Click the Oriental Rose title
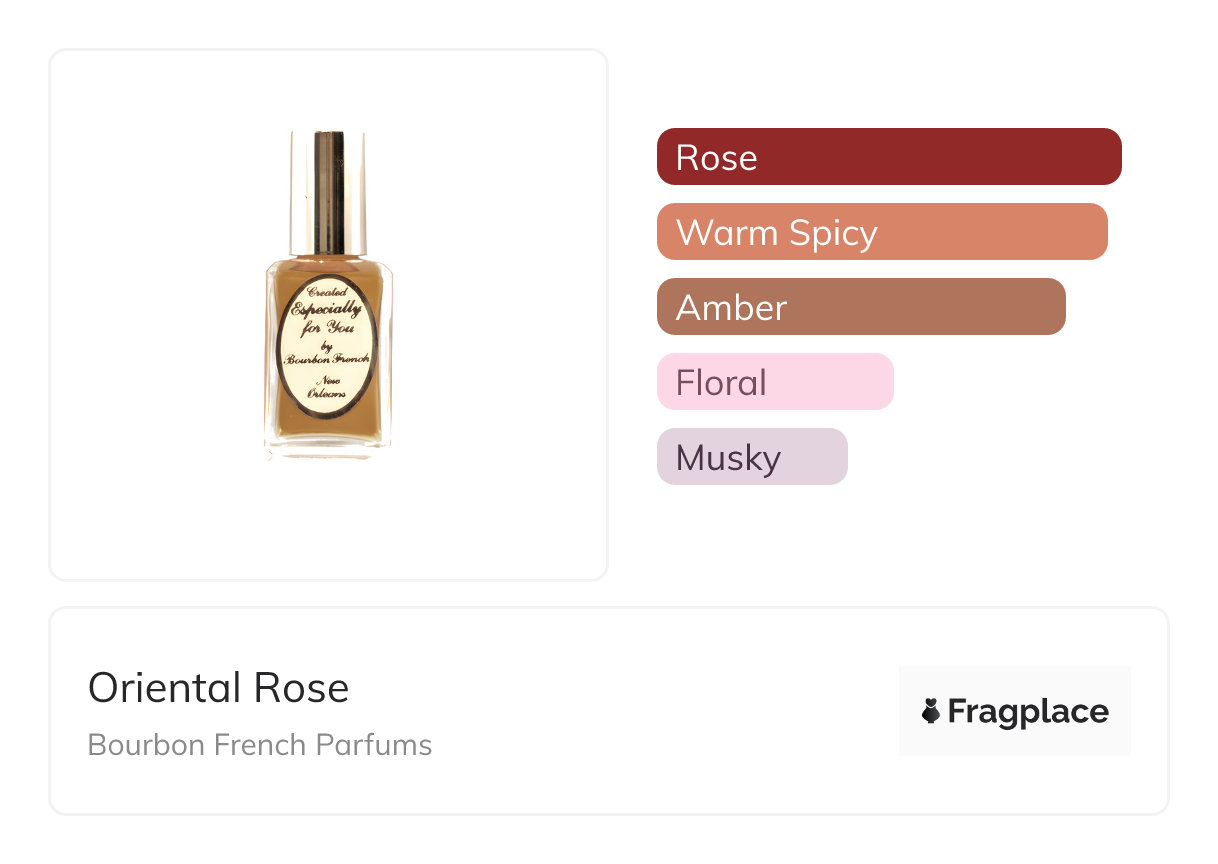Screen dimensions: 1218x864 218,688
